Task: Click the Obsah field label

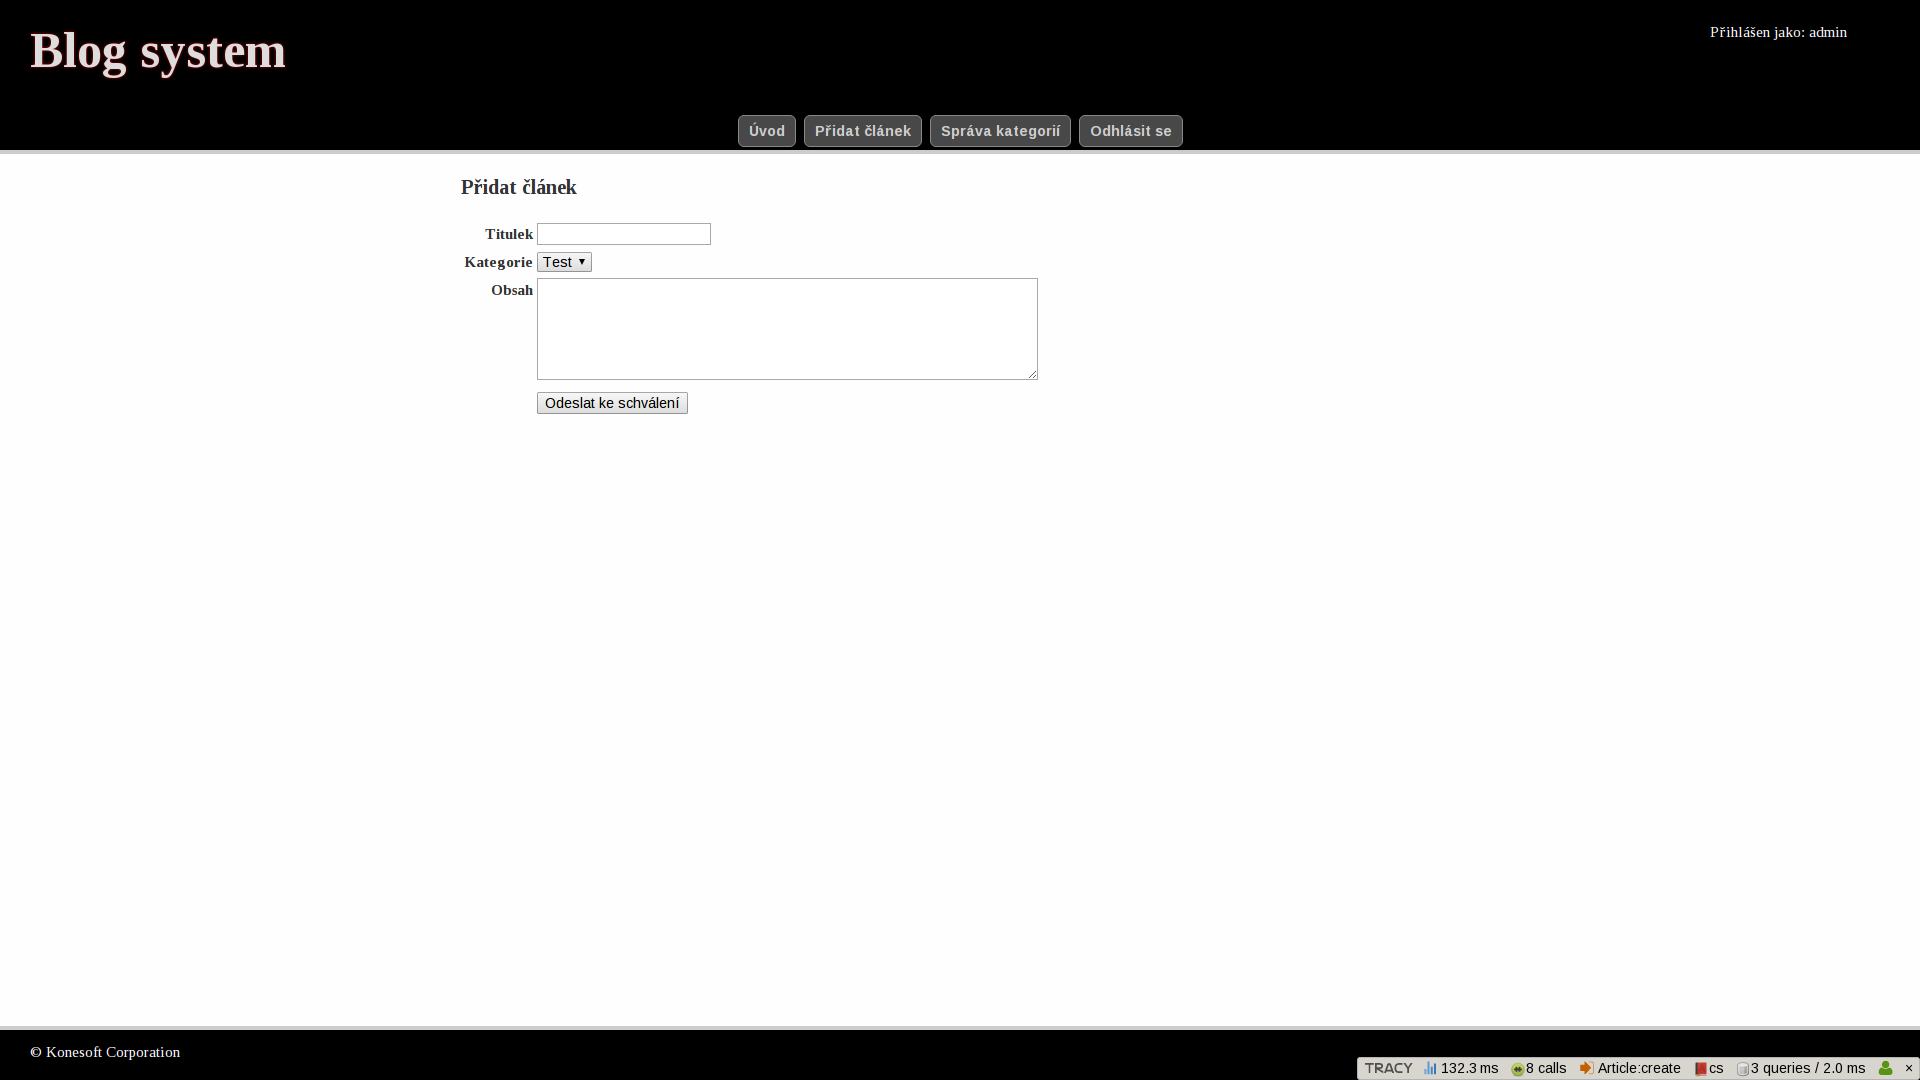Action: (511, 290)
